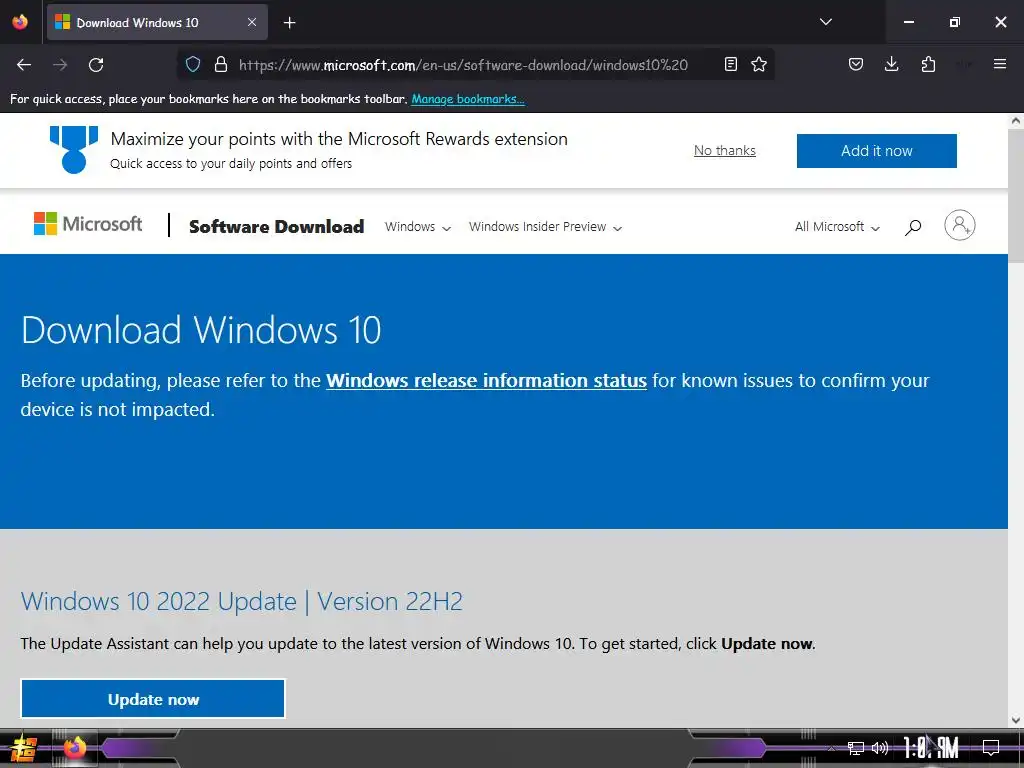Go back to the previous page
Viewport: 1024px width, 768px height.
[24, 65]
